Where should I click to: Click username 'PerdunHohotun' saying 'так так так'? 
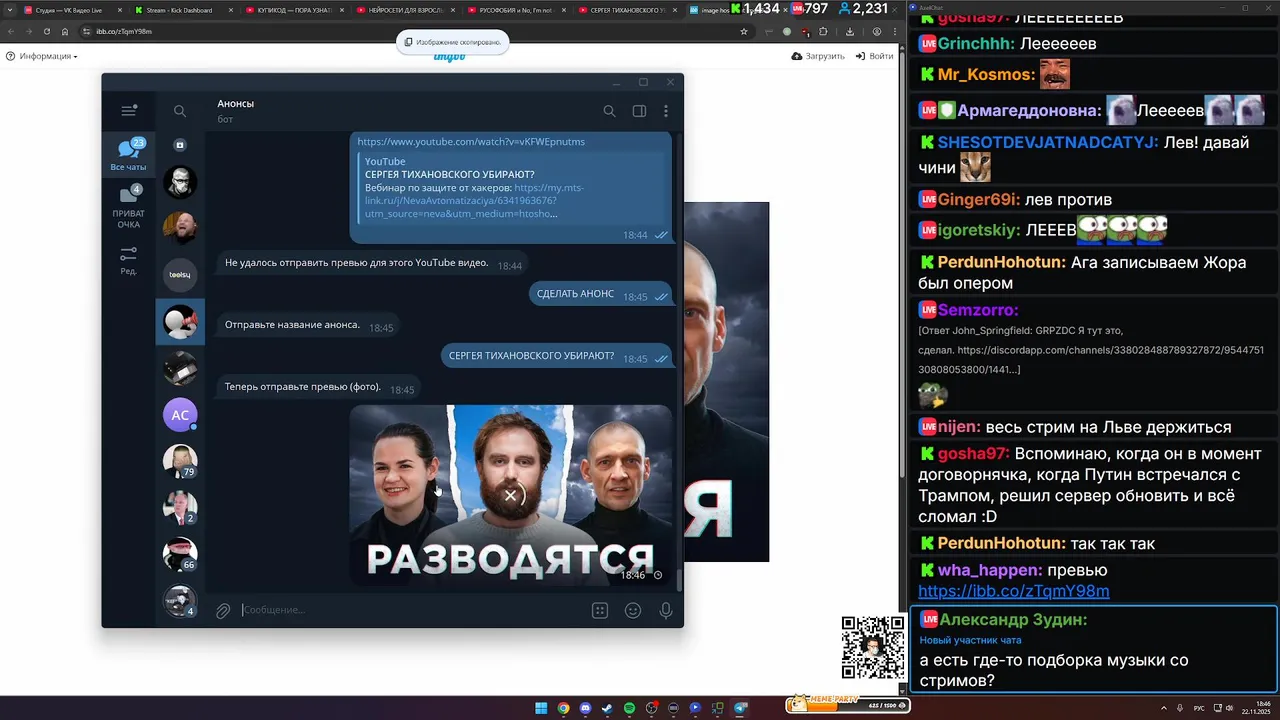click(x=1001, y=544)
